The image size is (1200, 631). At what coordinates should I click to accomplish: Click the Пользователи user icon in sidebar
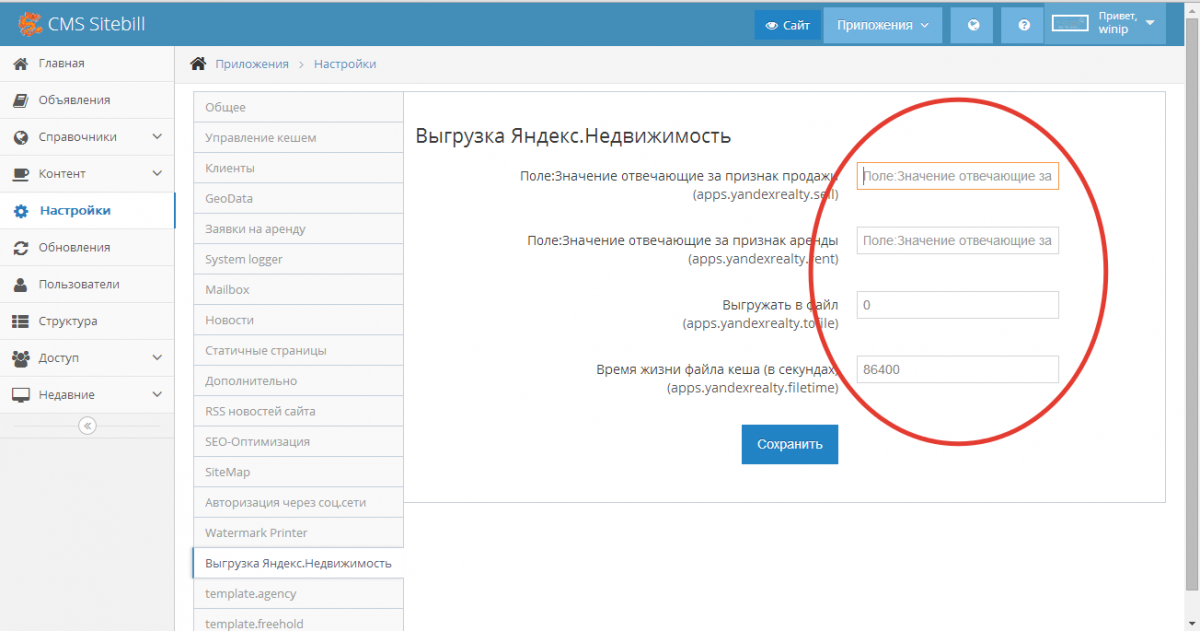click(x=20, y=285)
